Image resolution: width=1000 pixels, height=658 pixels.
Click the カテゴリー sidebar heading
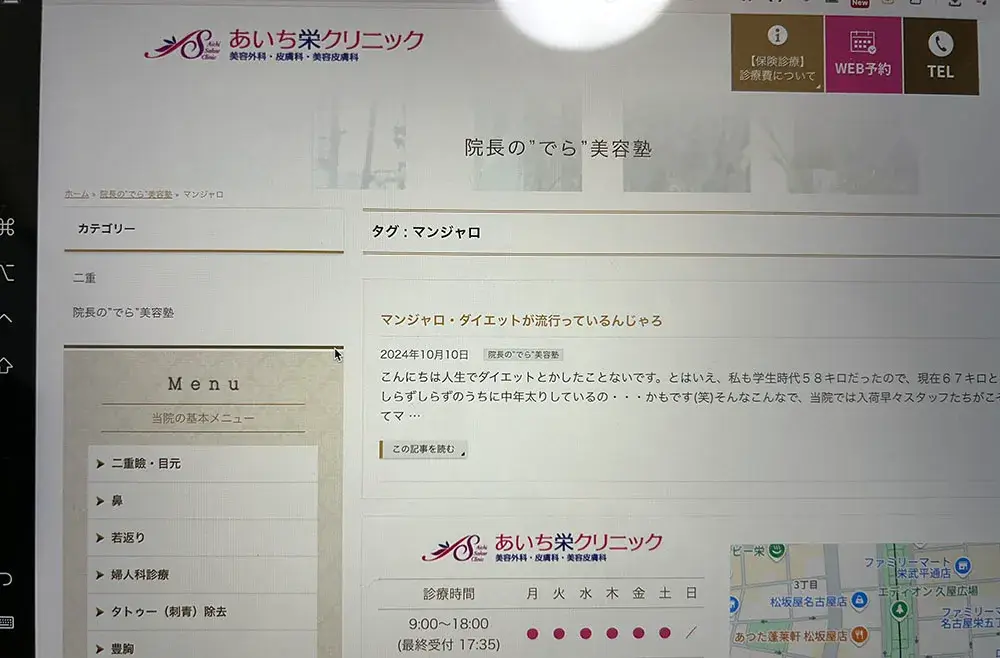[x=107, y=228]
